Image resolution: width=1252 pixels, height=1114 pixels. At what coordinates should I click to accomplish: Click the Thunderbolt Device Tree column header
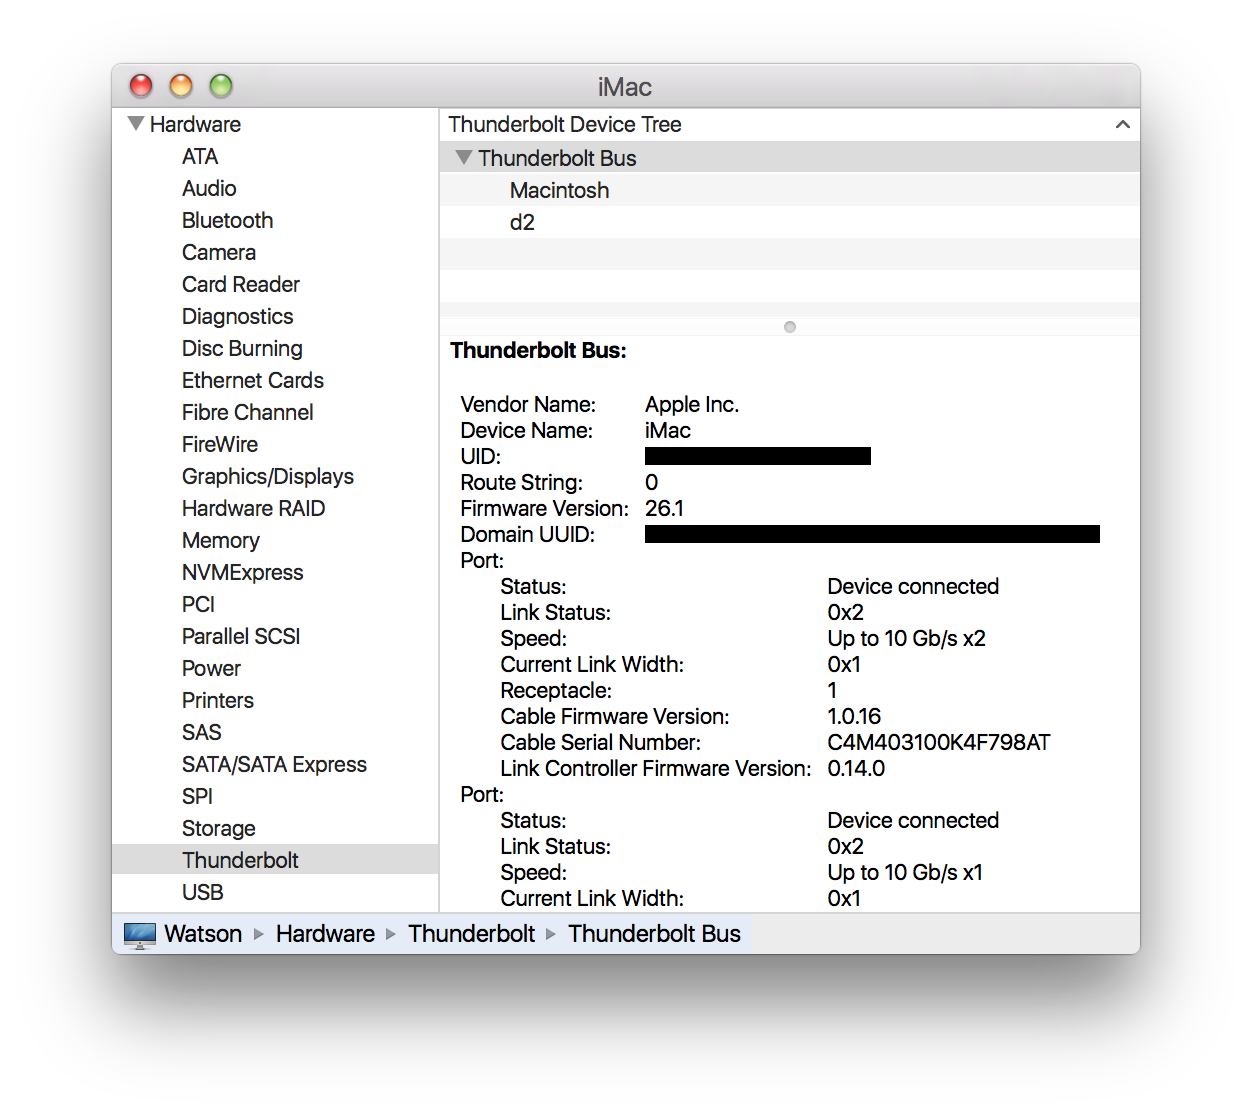(790, 124)
